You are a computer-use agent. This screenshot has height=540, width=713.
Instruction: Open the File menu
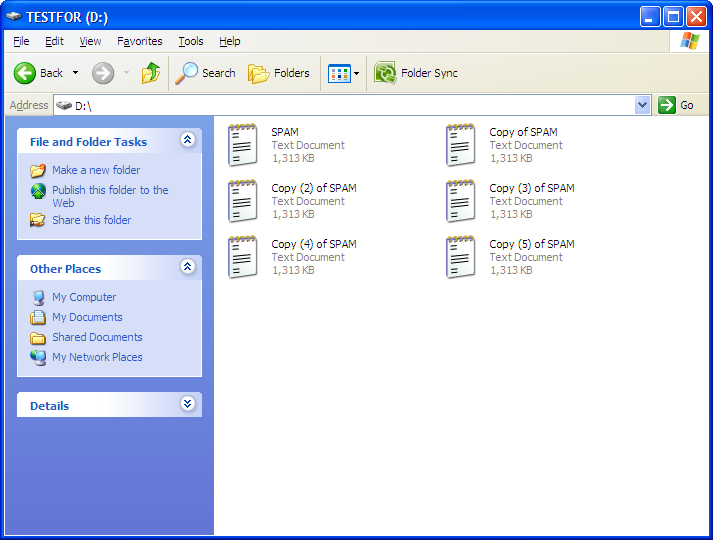(x=21, y=41)
